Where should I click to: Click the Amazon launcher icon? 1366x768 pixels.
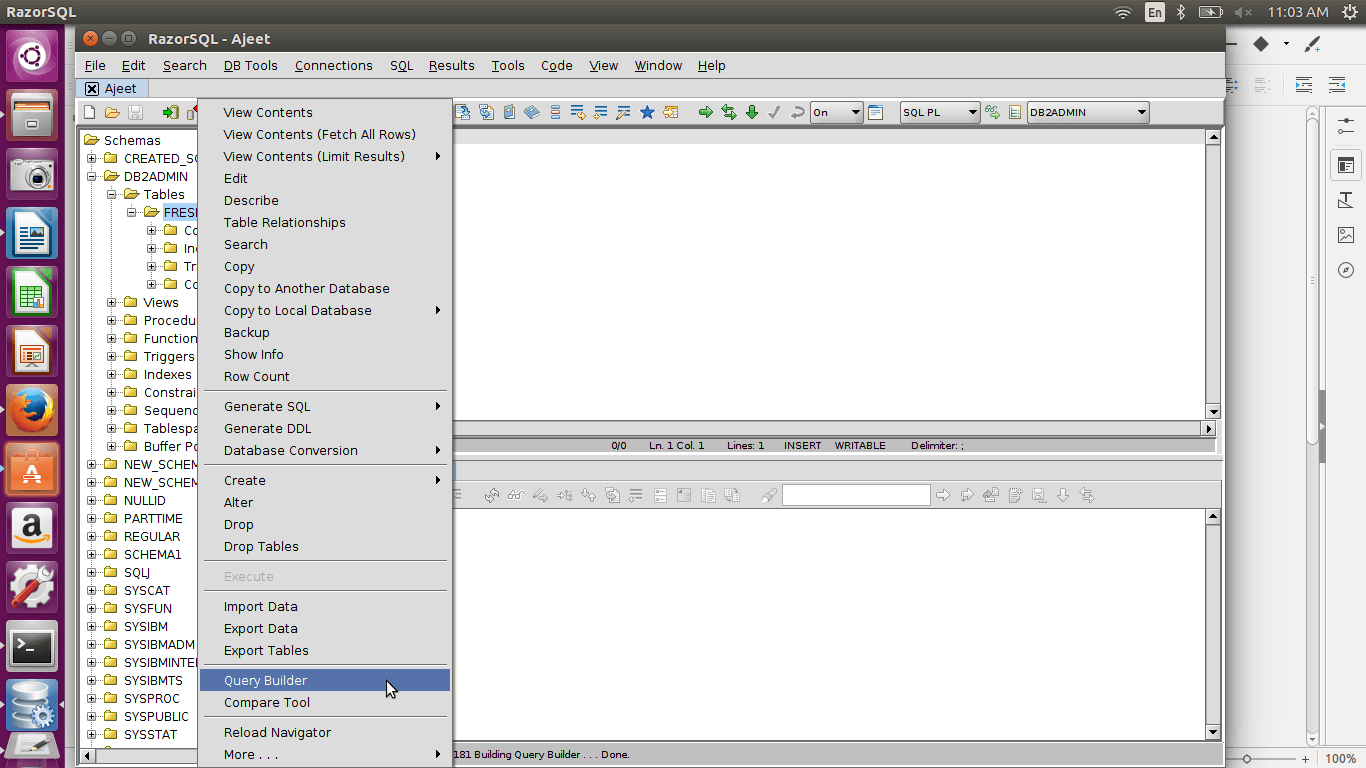pyautogui.click(x=32, y=528)
